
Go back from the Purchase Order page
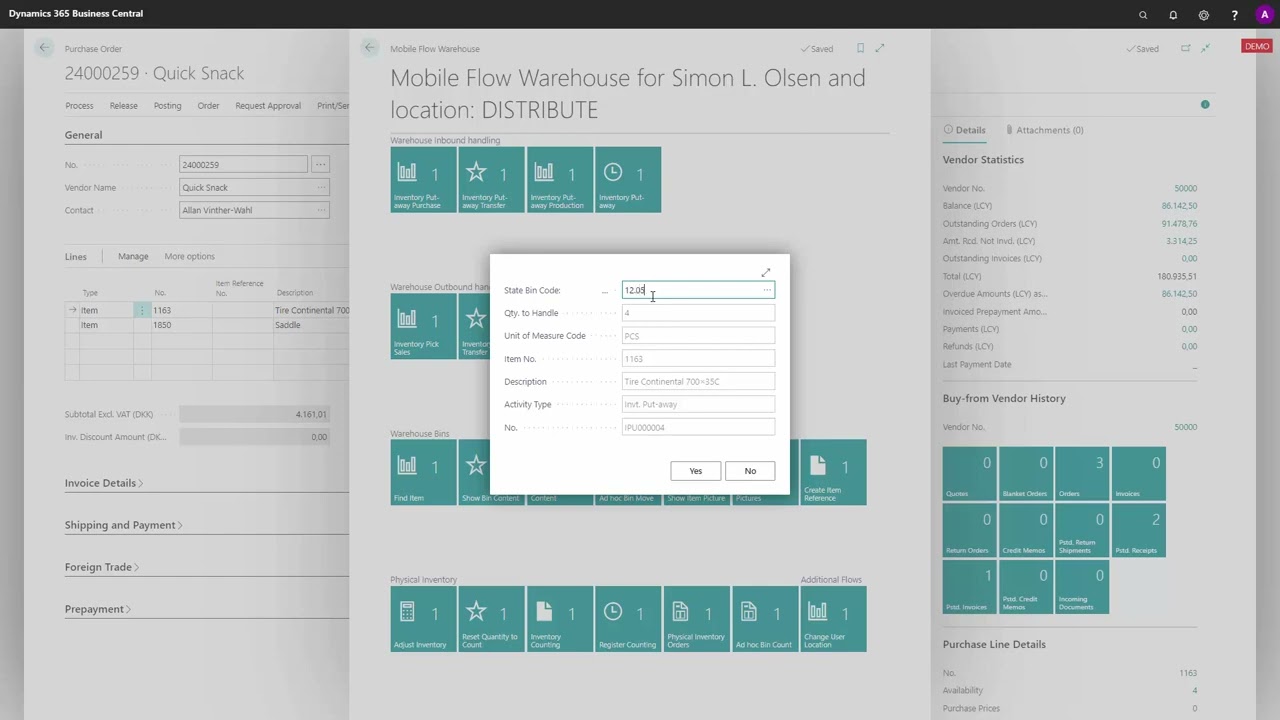44,48
